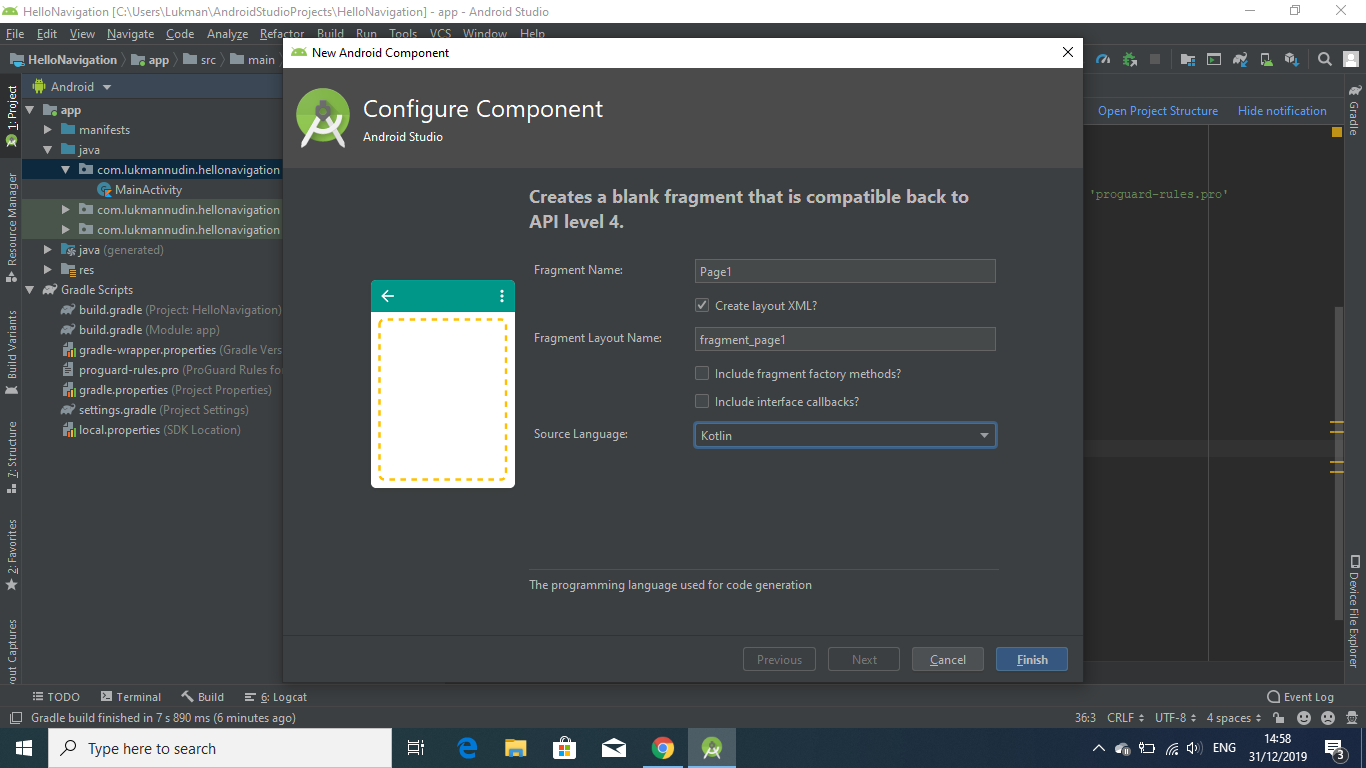Sync project with Gradle files icon
Image resolution: width=1366 pixels, height=768 pixels.
[1240, 59]
